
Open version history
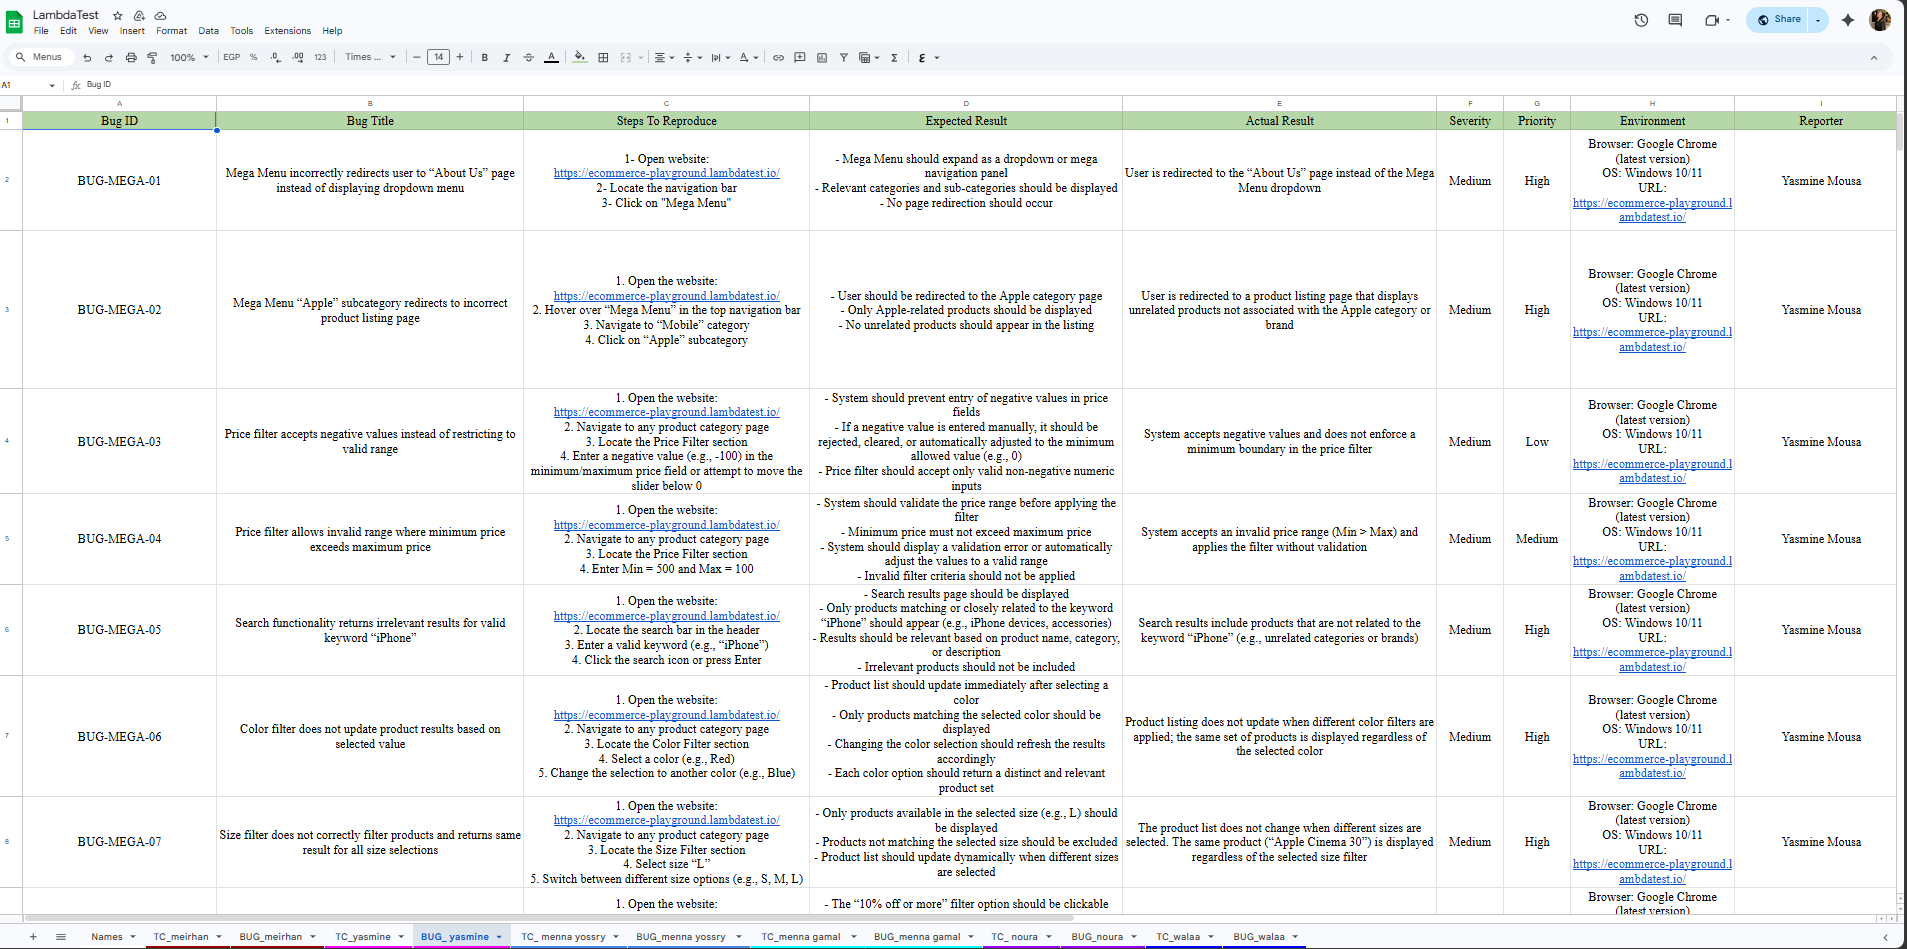pyautogui.click(x=1641, y=20)
